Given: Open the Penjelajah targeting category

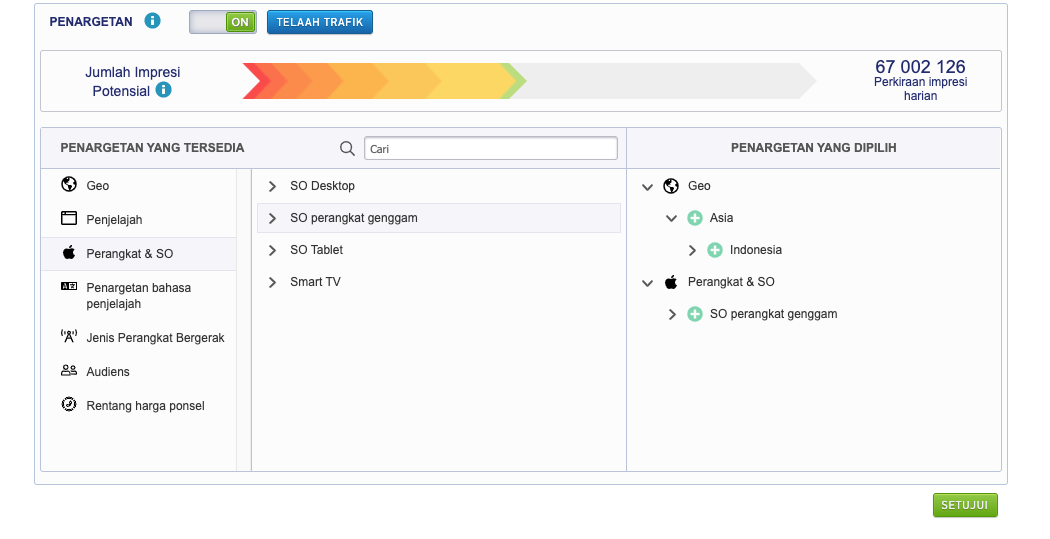Looking at the screenshot, I should (x=114, y=219).
